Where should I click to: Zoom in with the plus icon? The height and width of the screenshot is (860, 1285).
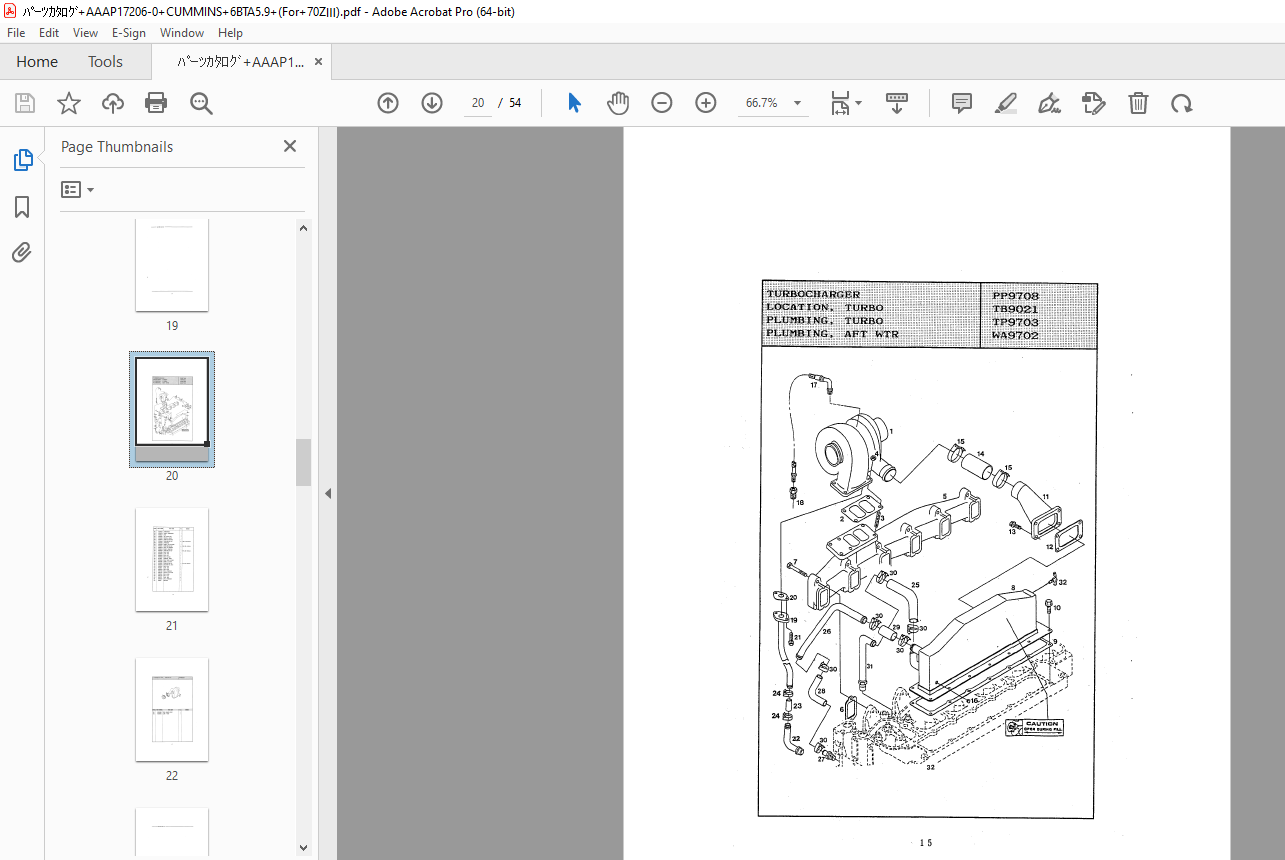(706, 103)
